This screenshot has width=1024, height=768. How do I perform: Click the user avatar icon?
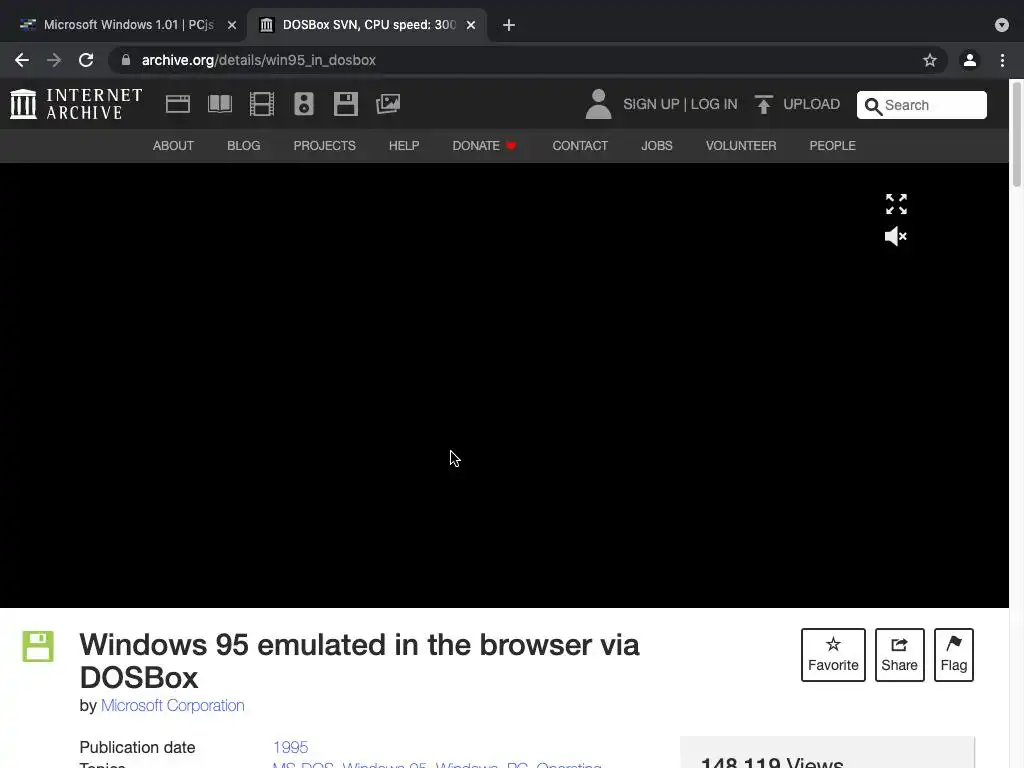pos(598,104)
